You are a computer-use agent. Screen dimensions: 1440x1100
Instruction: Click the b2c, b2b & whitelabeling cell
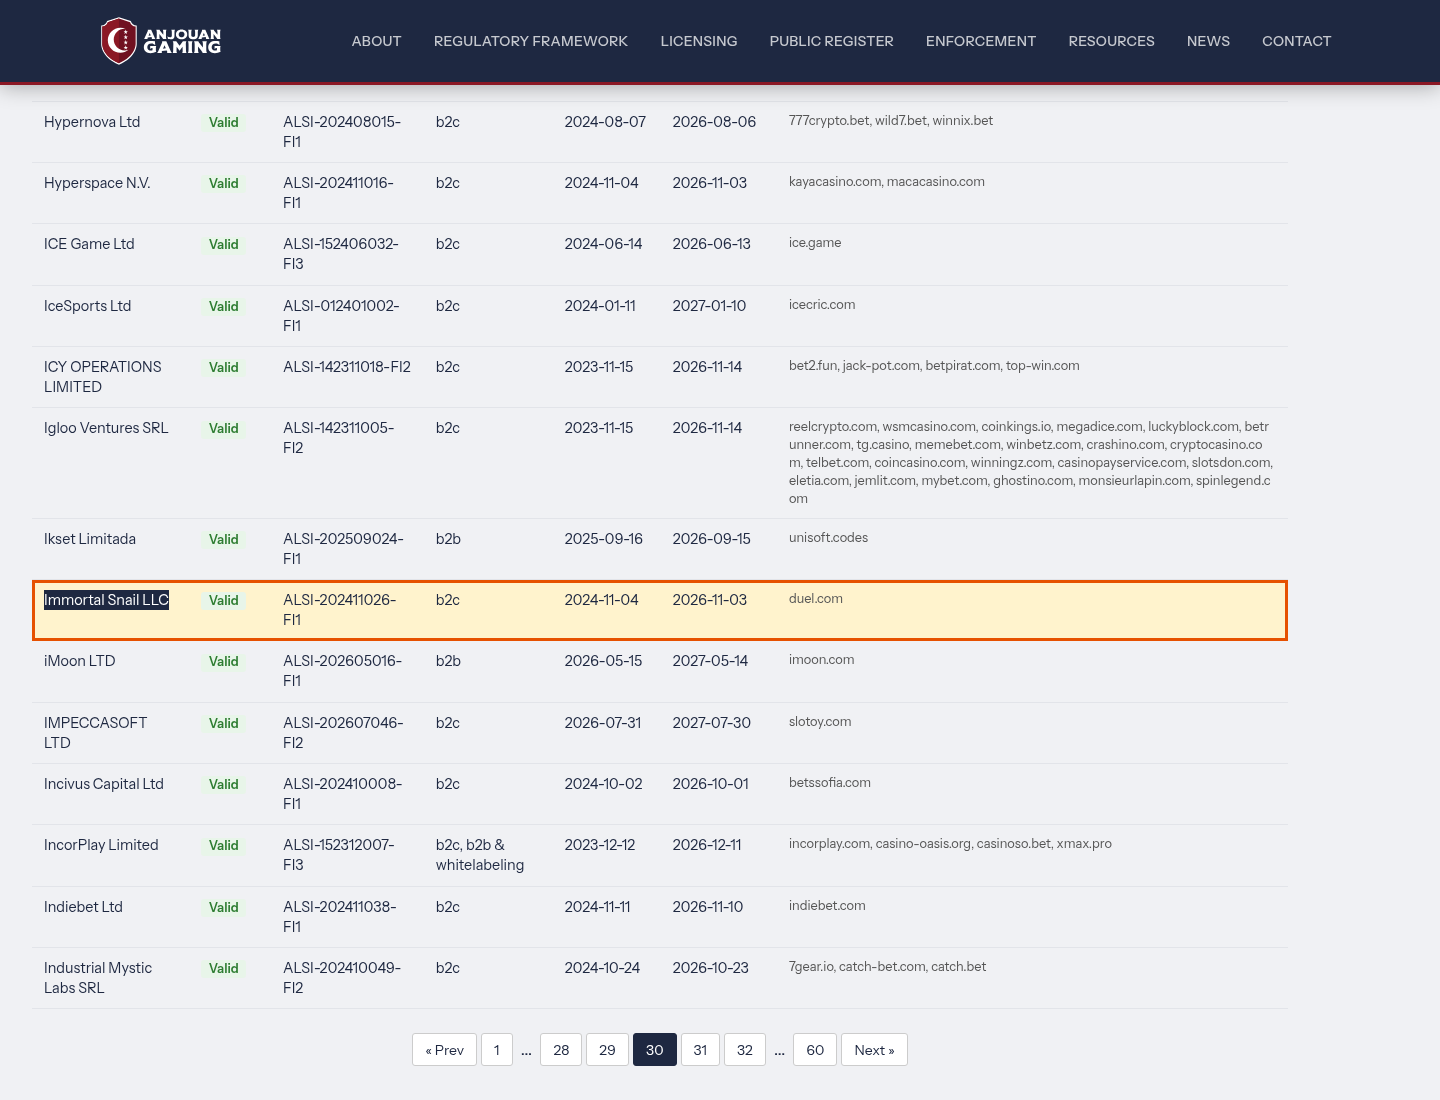tap(480, 855)
